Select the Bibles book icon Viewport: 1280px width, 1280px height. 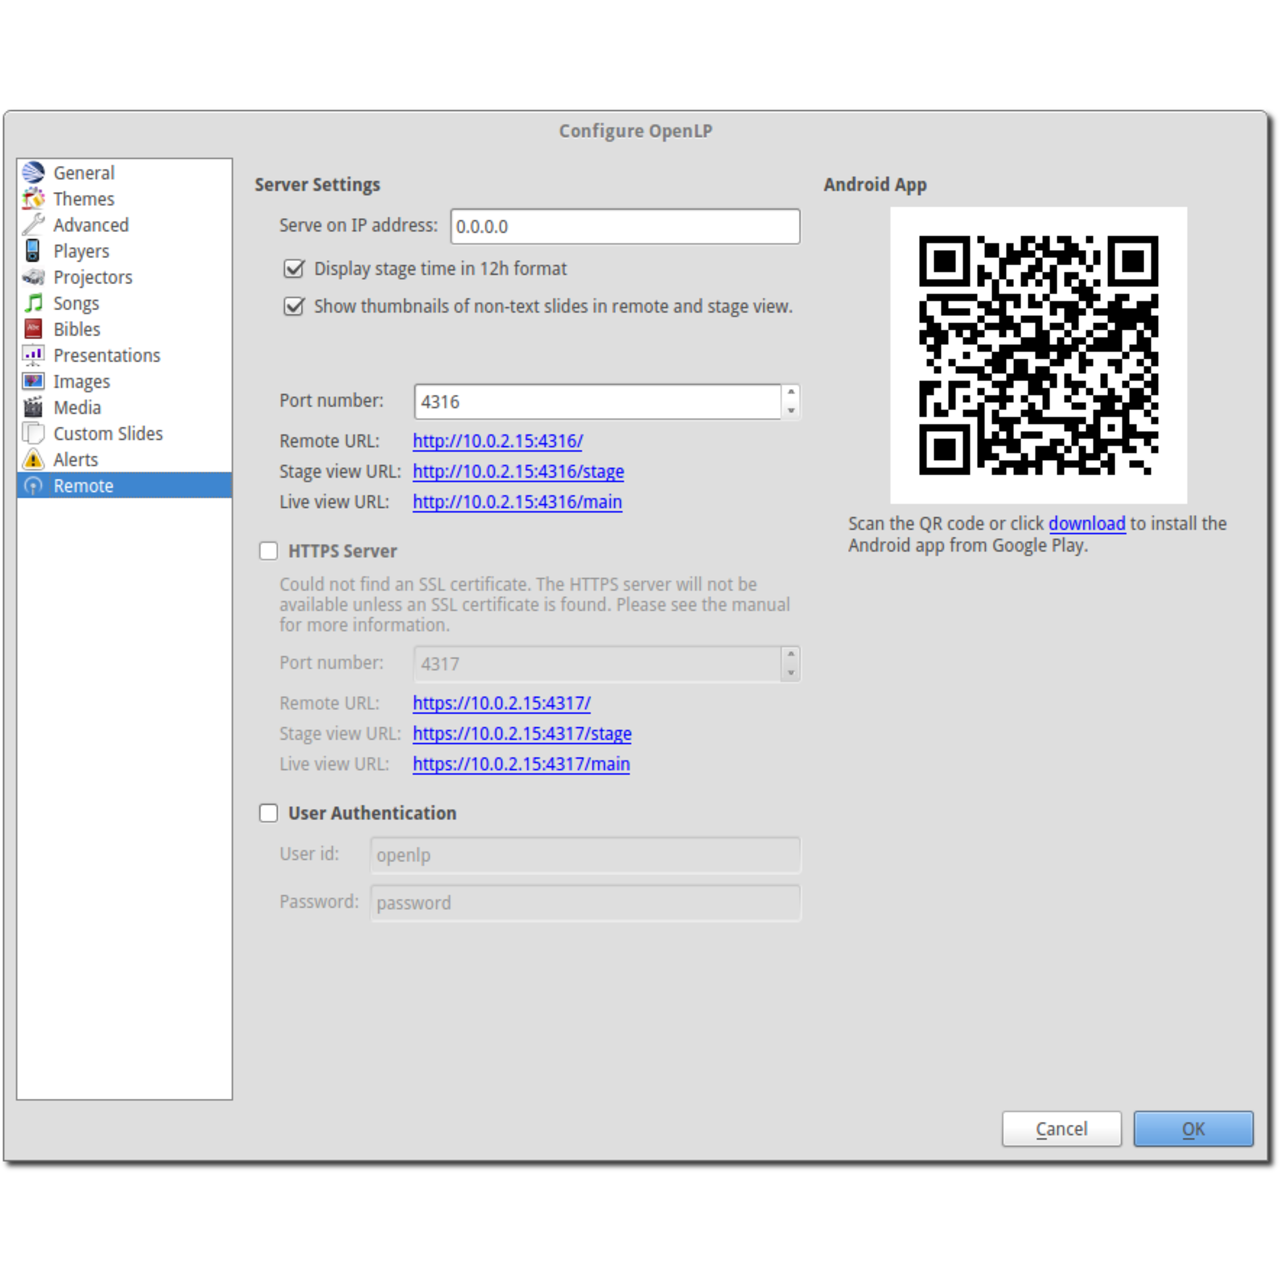click(33, 329)
